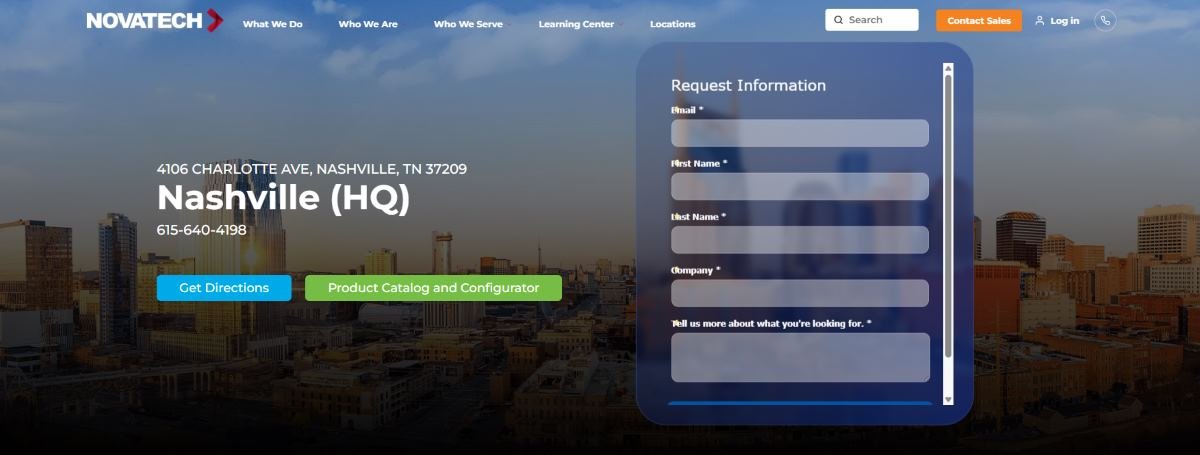1200x455 pixels.
Task: Click the partly visible form submit button
Action: [800, 403]
